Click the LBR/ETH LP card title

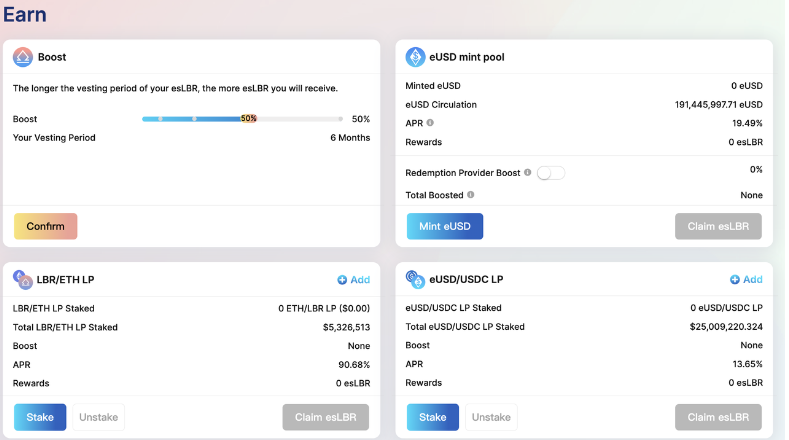click(x=65, y=279)
